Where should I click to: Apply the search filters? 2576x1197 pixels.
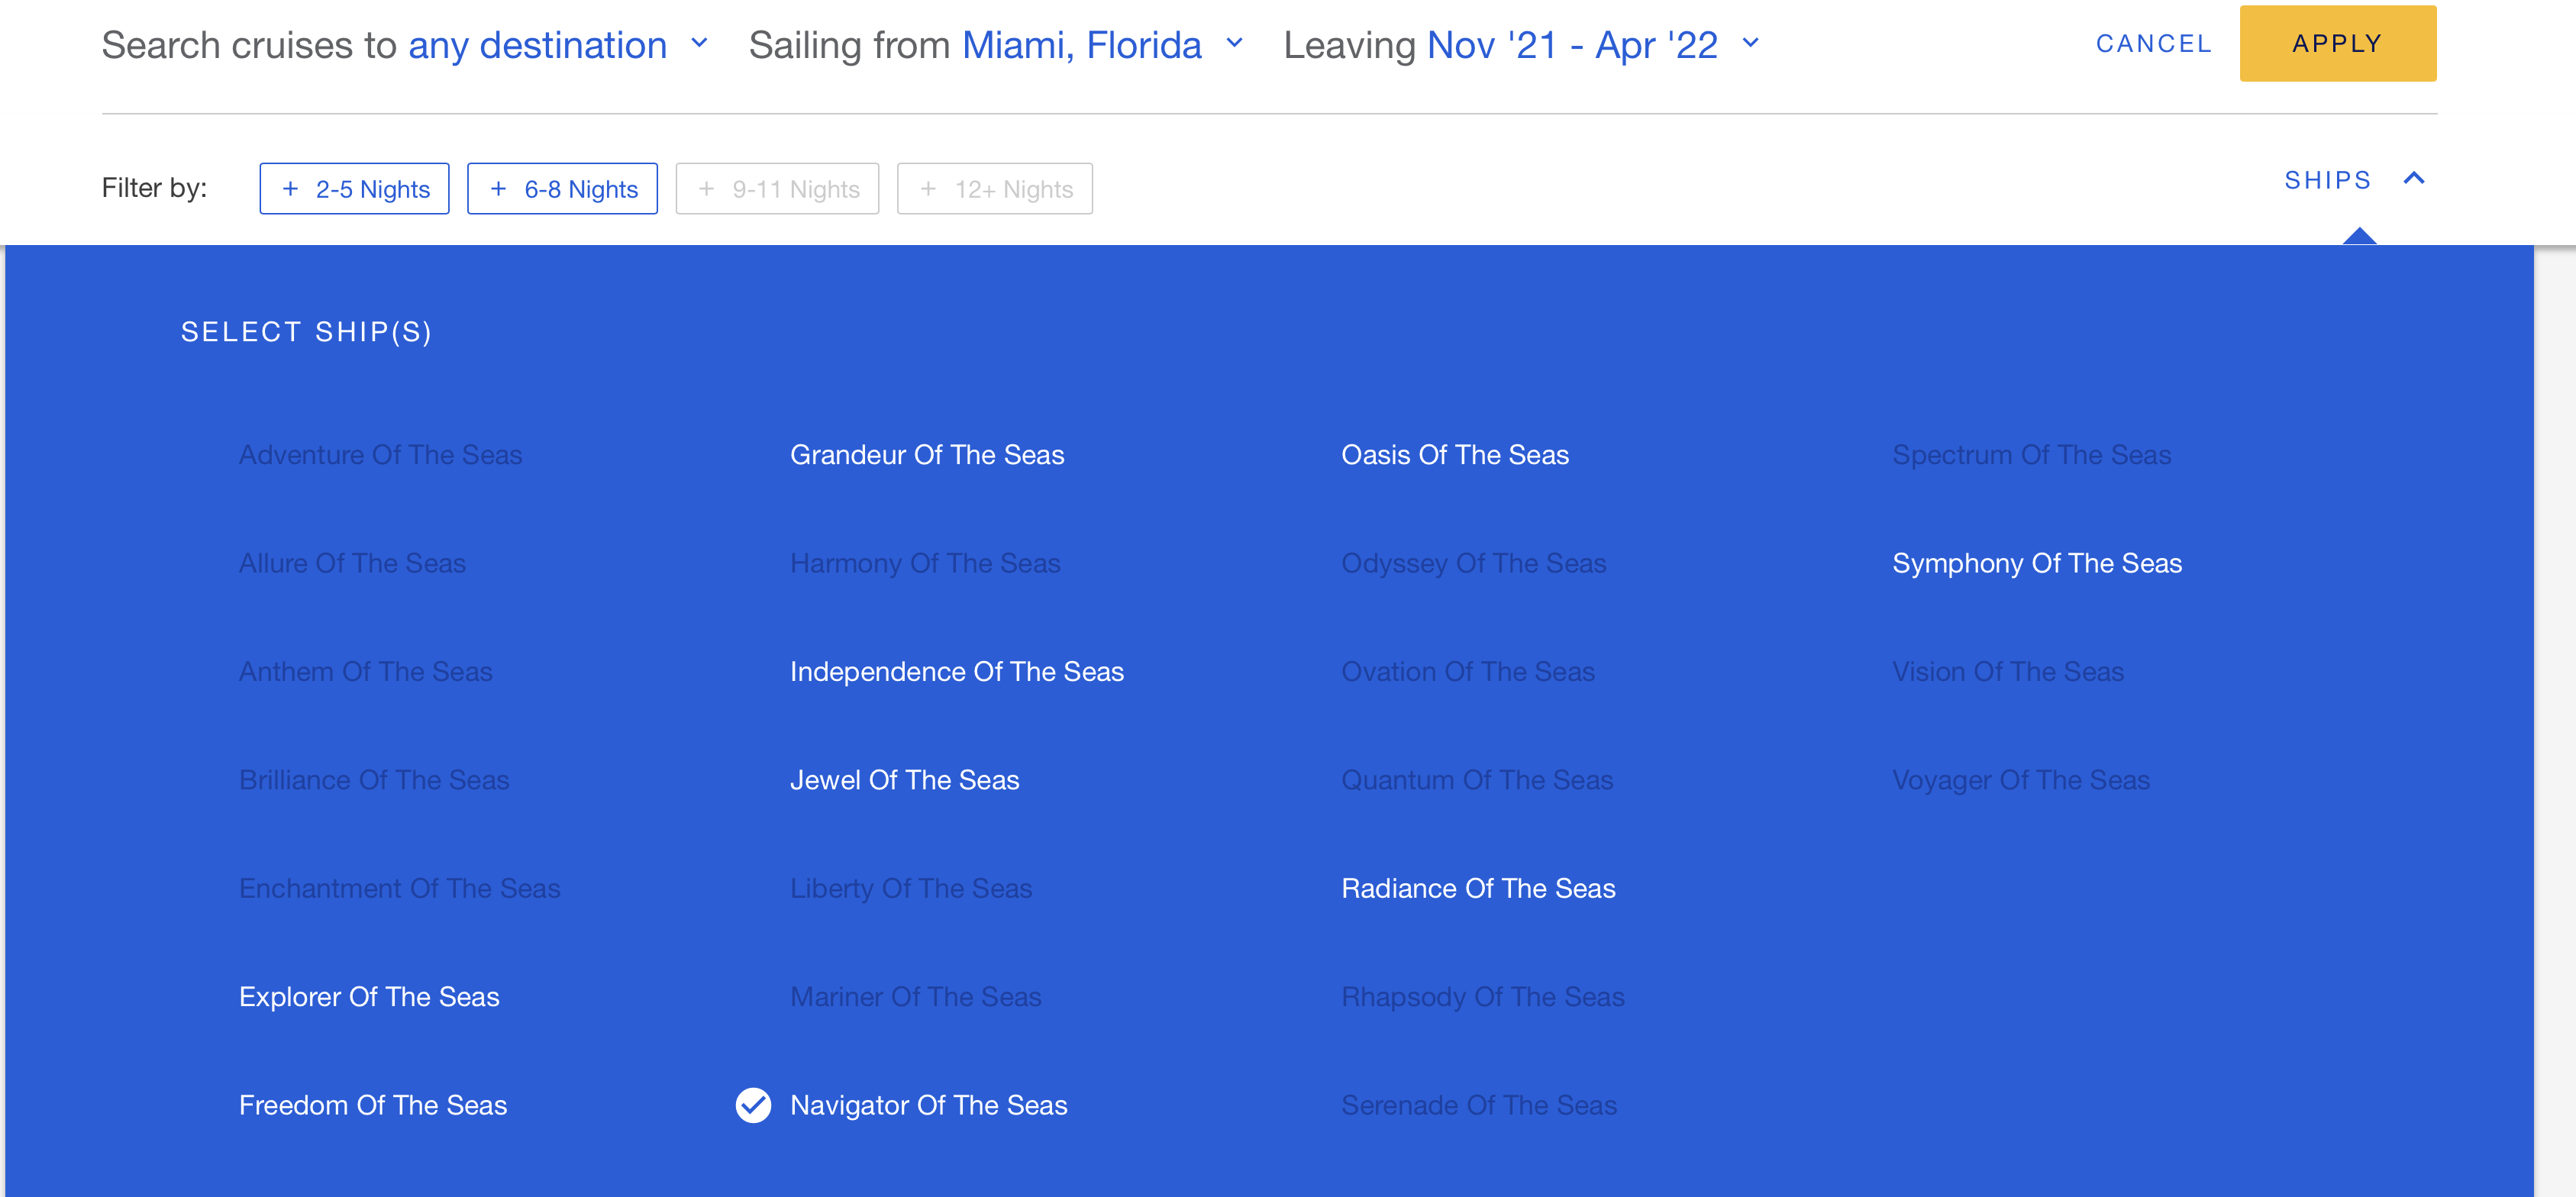click(2337, 44)
